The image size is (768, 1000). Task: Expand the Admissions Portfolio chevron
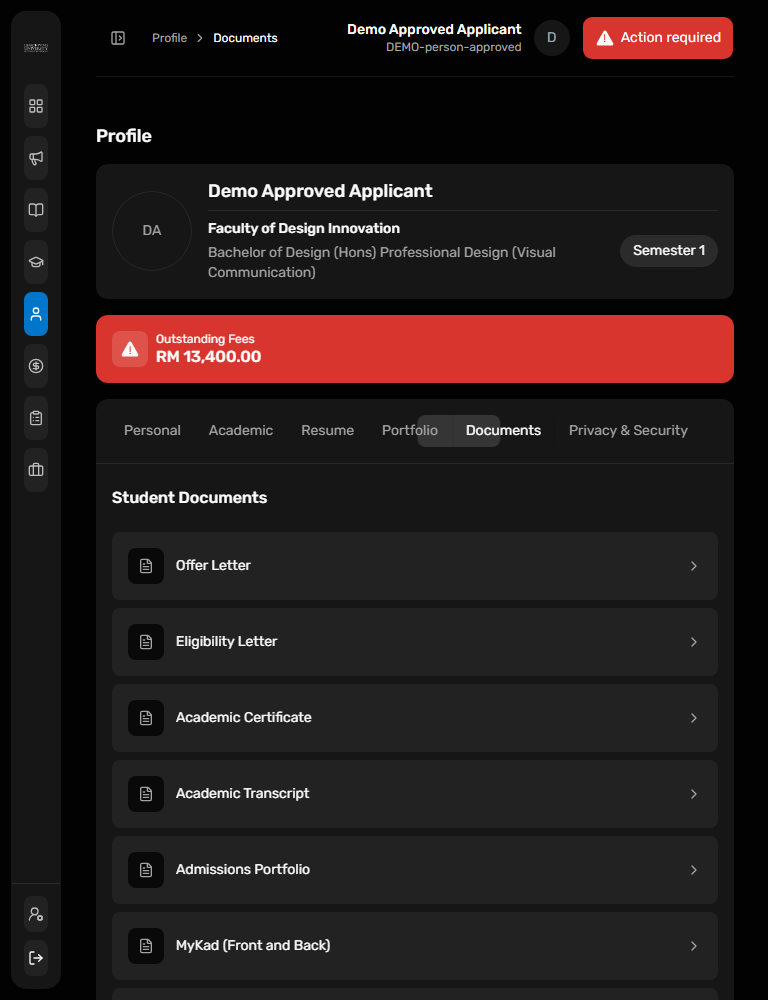click(x=693, y=869)
